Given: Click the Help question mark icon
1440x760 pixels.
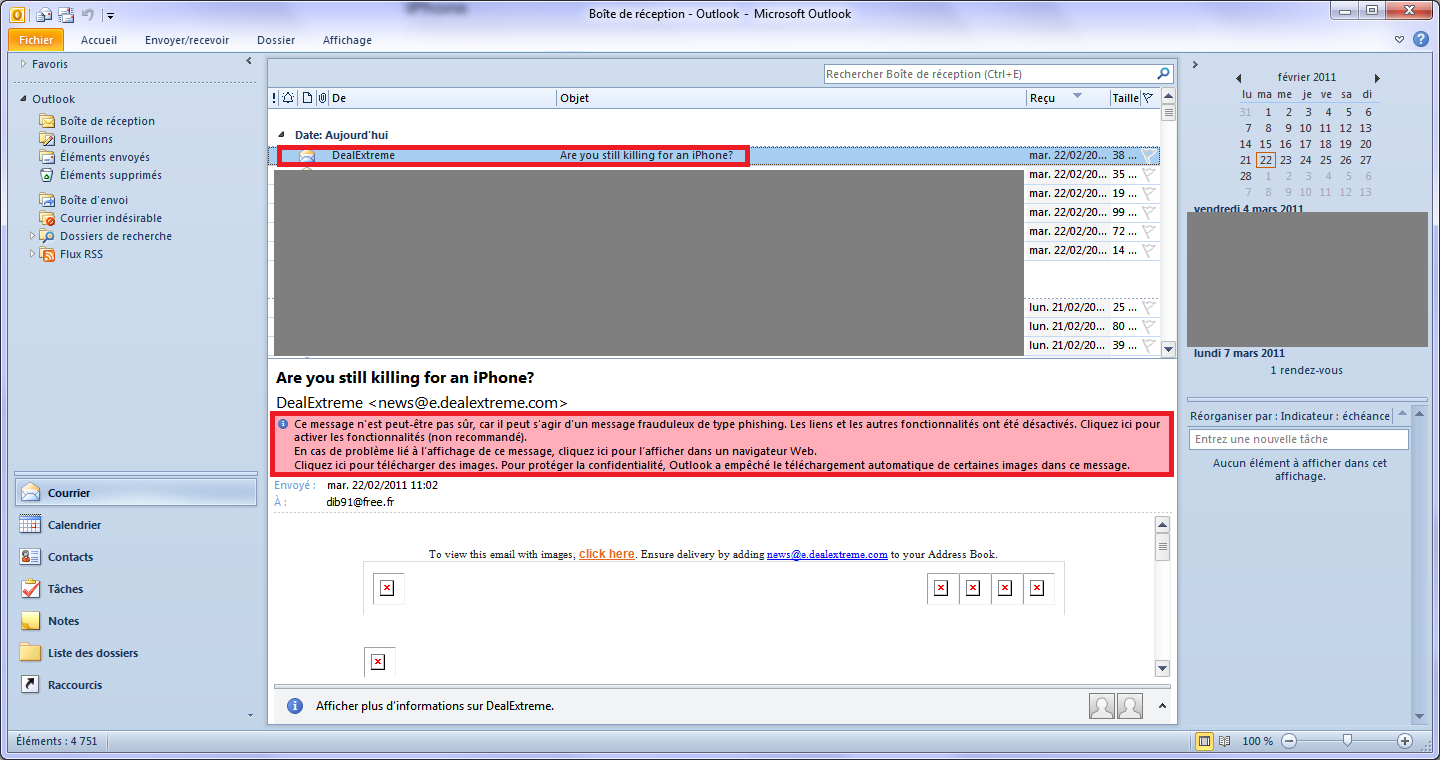Looking at the screenshot, I should pyautogui.click(x=1420, y=40).
